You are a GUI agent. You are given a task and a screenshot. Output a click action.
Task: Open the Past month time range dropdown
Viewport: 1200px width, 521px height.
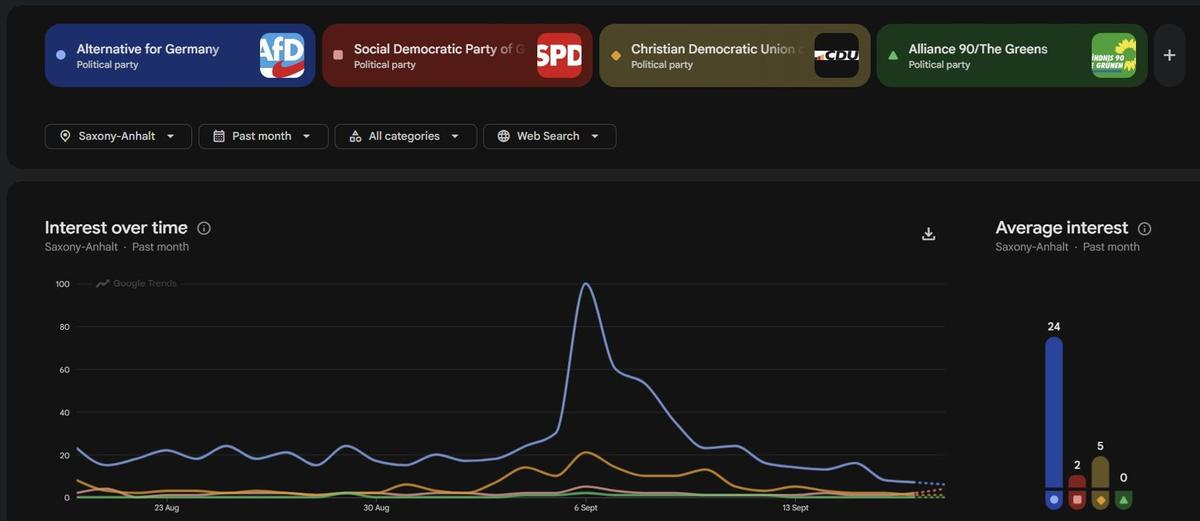[263, 136]
